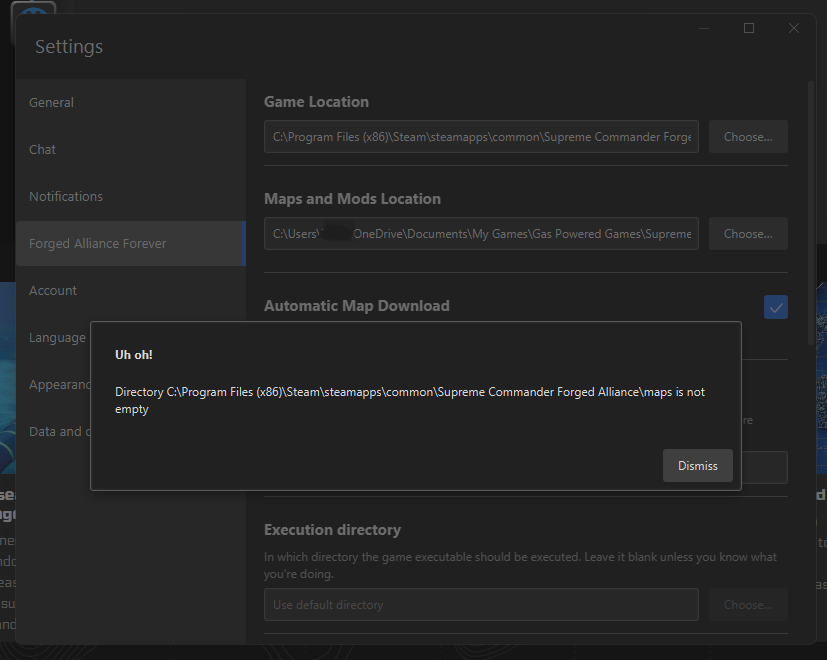The width and height of the screenshot is (827, 660).
Task: Click the 'Automatic Map Download' label
Action: [x=357, y=306]
